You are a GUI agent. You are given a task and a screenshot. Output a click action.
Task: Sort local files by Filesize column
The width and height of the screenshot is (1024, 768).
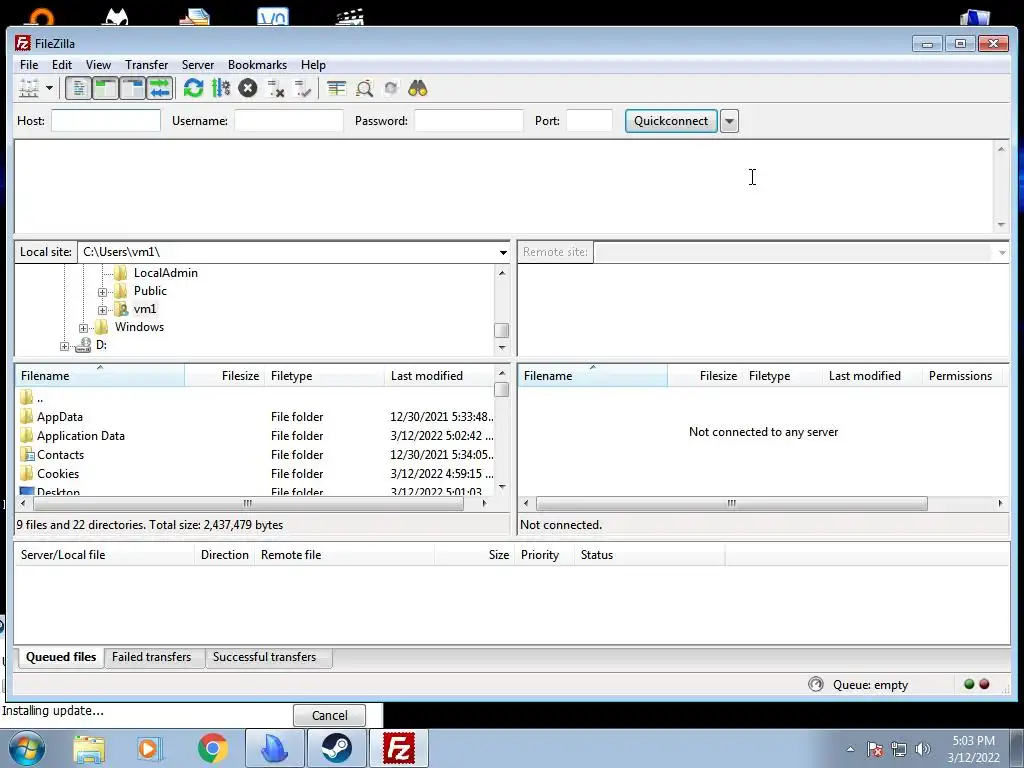pyautogui.click(x=225, y=376)
